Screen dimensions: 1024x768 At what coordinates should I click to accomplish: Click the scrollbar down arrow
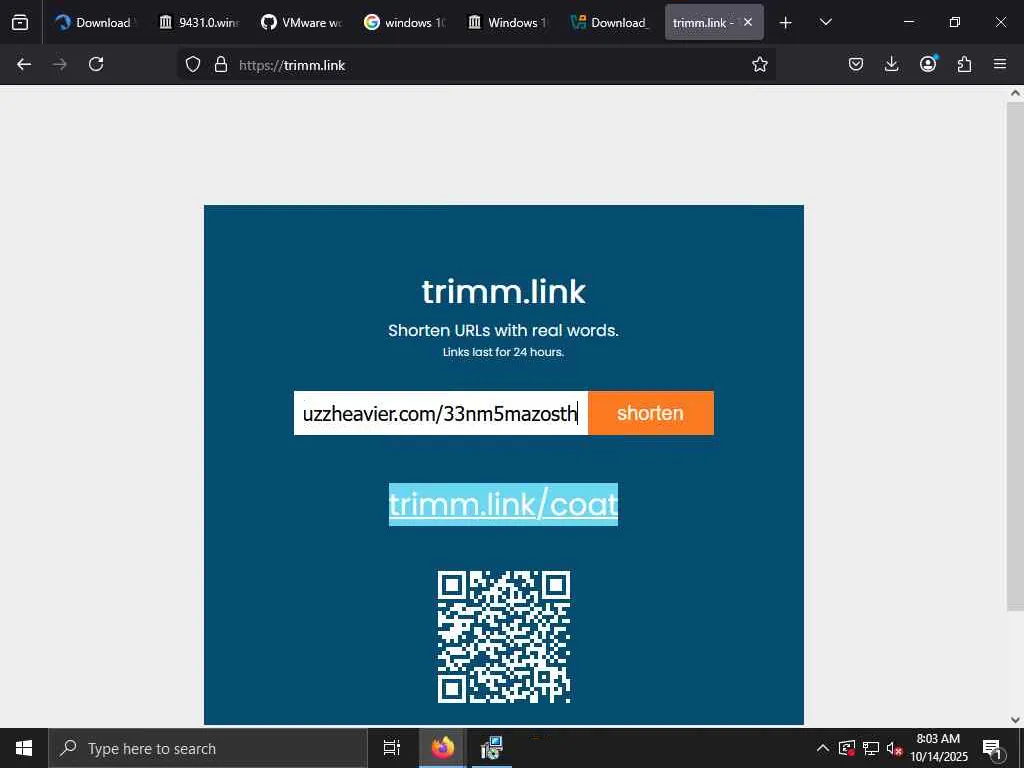[x=1015, y=720]
